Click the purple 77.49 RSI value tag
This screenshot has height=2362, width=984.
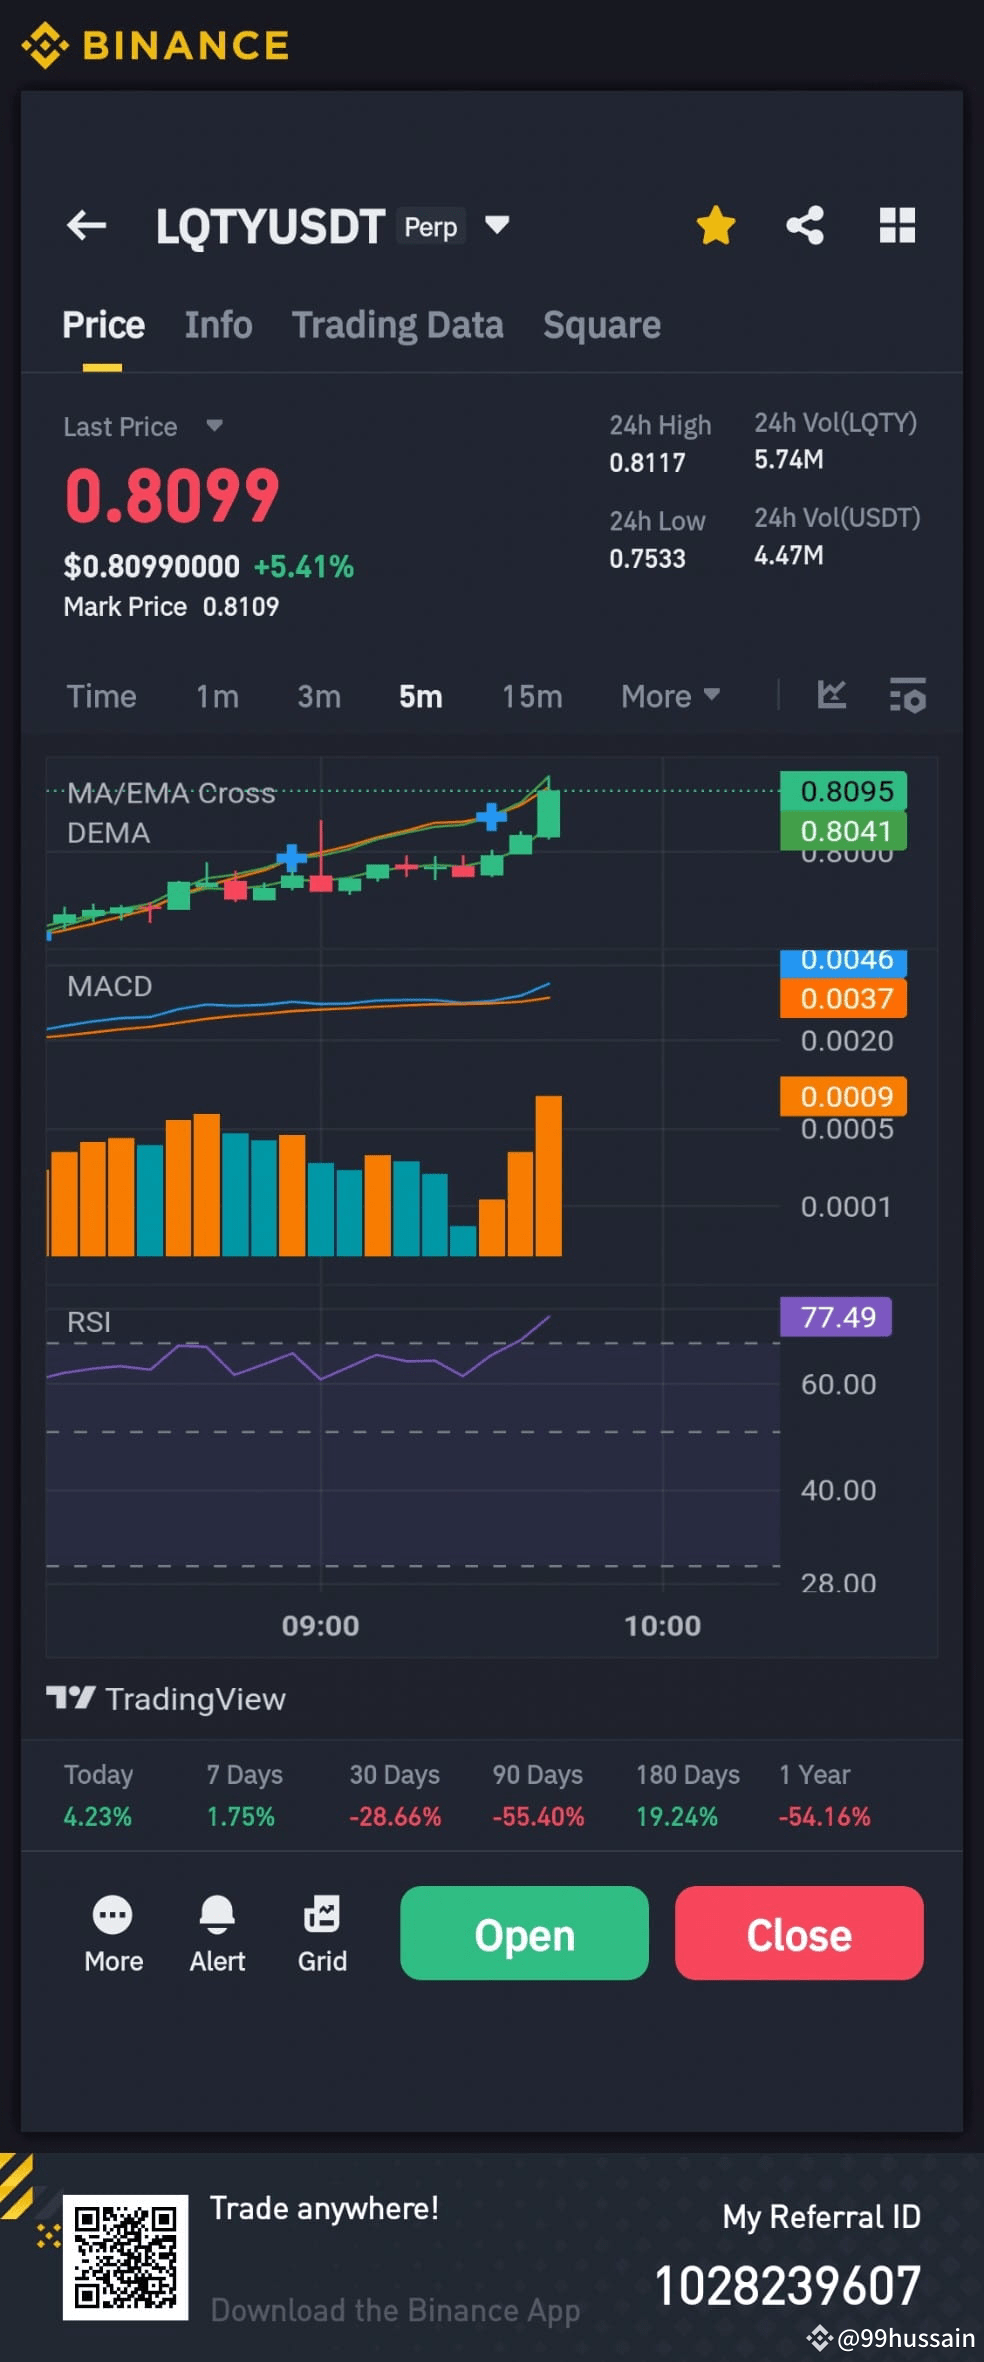click(x=836, y=1317)
